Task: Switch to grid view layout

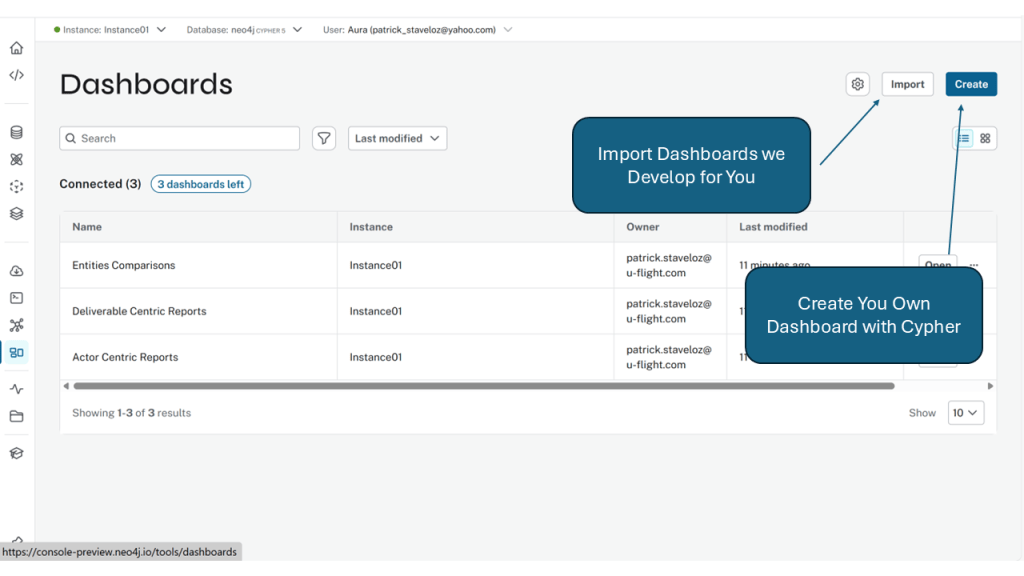Action: click(x=985, y=138)
